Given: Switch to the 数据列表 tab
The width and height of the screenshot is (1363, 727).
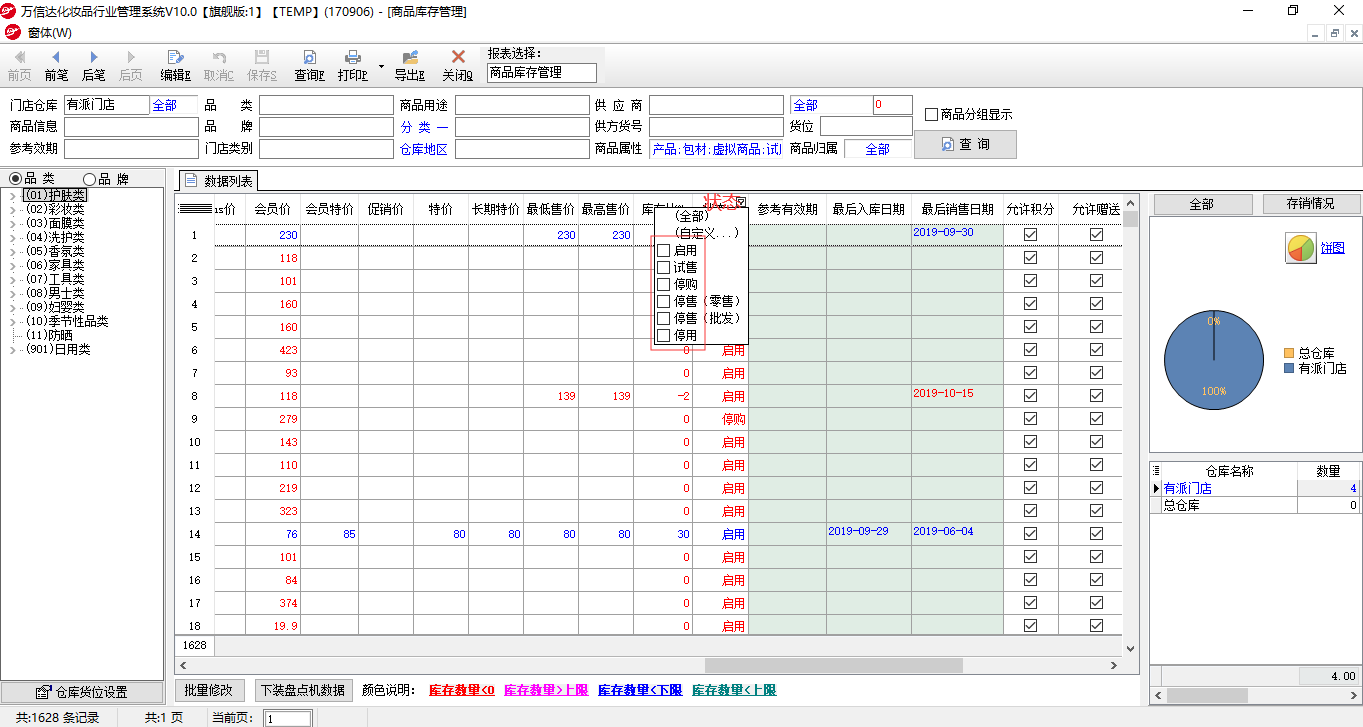Looking at the screenshot, I should click(x=220, y=181).
